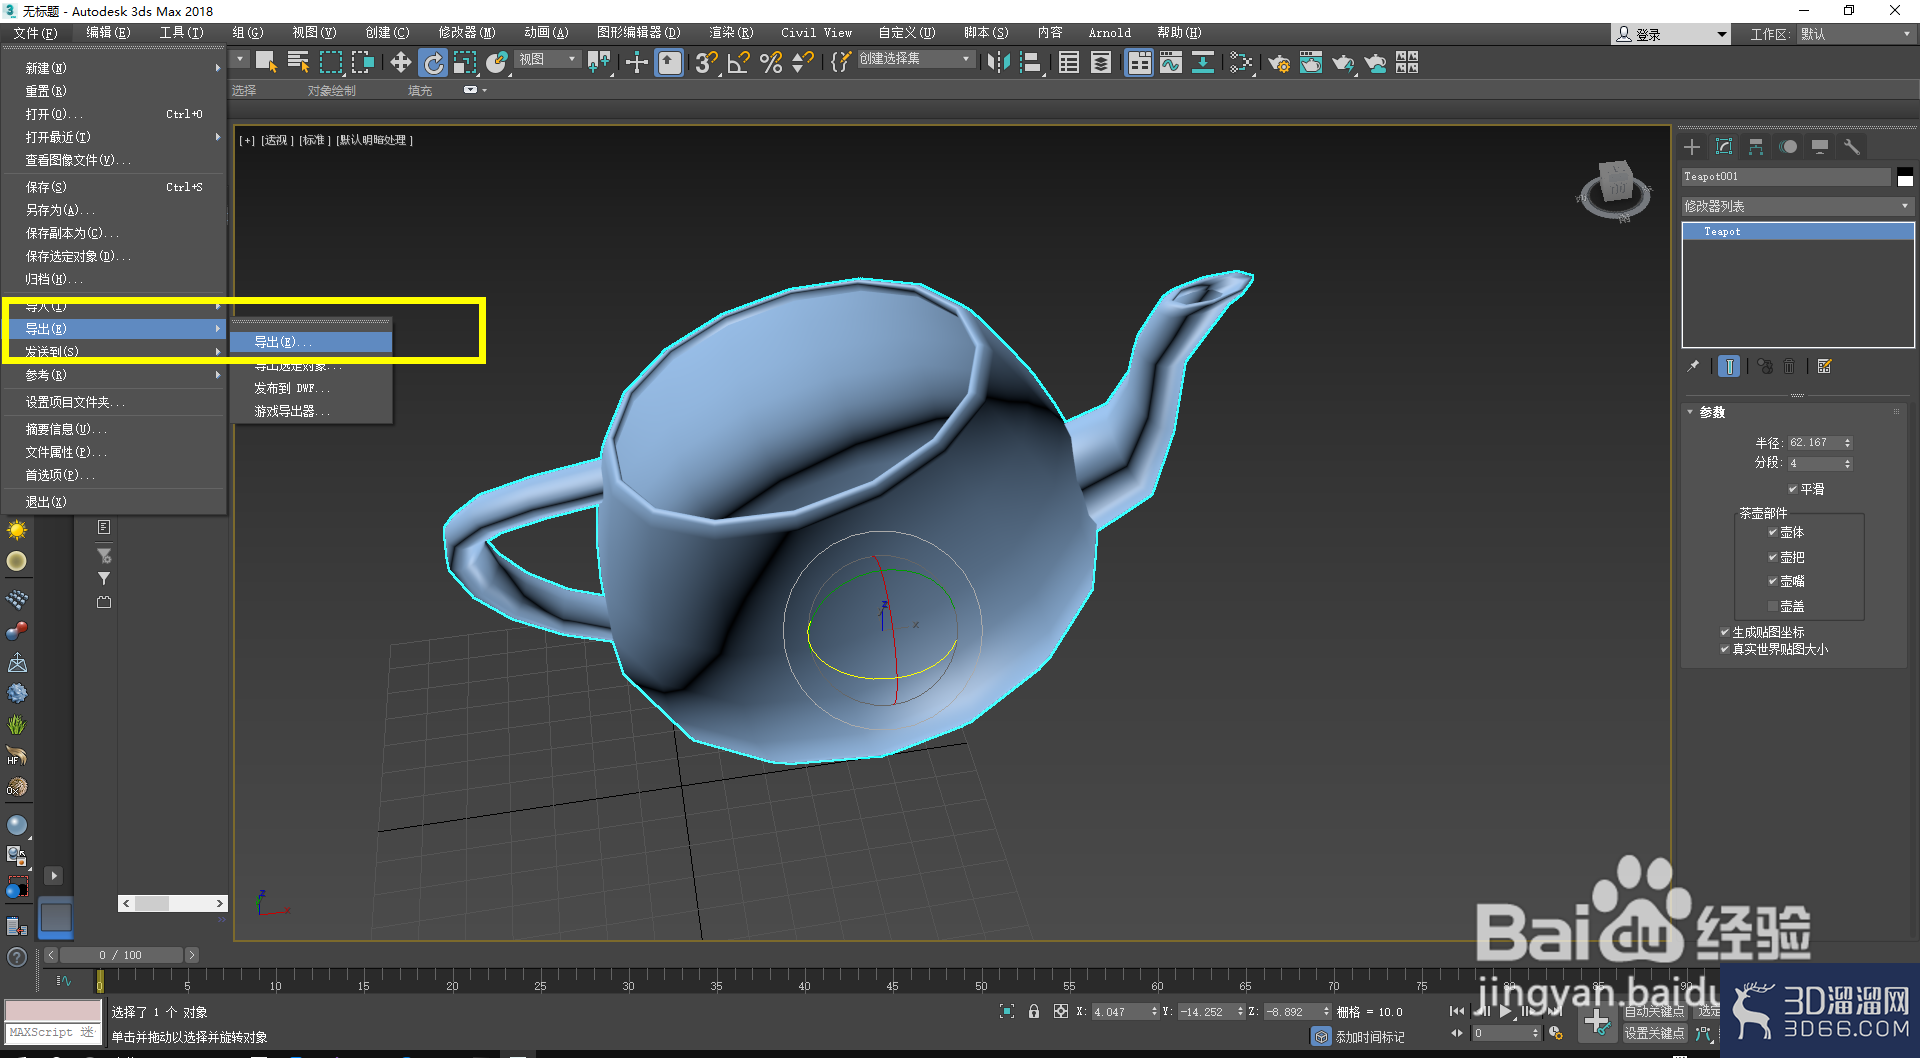Click the 自动关键点 Auto Key button

1655,1012
